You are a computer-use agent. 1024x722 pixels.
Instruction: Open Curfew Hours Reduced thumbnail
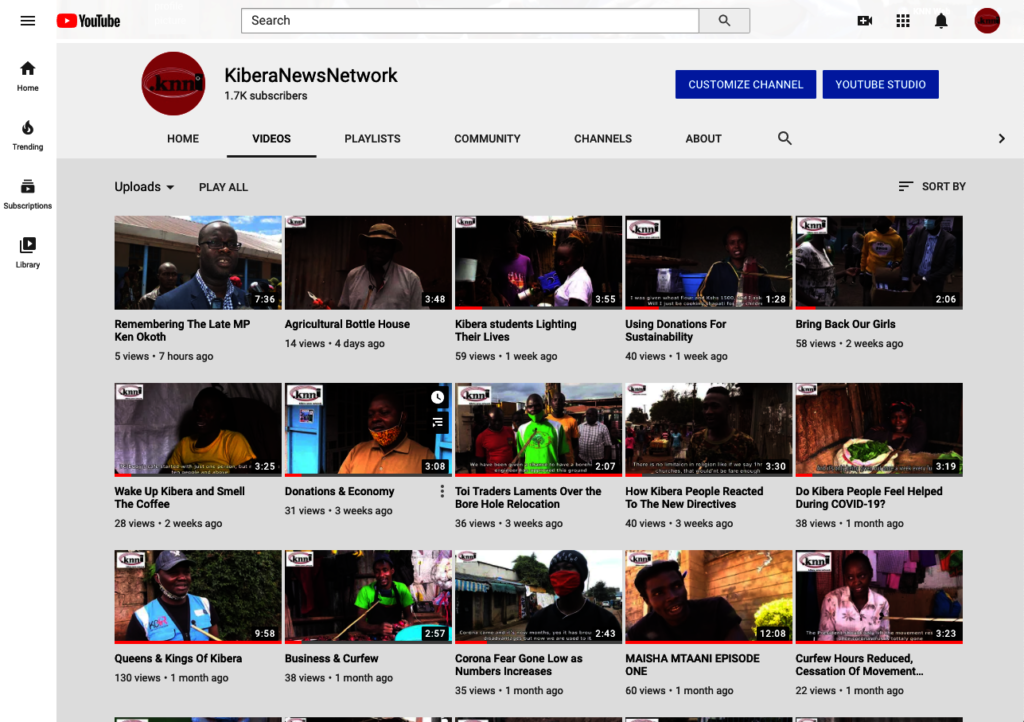[879, 597]
